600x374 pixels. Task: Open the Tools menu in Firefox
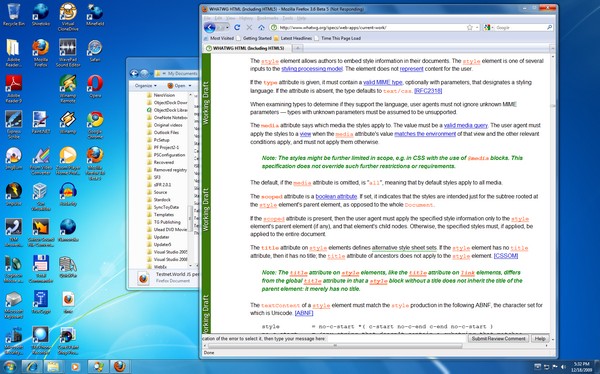[x=288, y=18]
